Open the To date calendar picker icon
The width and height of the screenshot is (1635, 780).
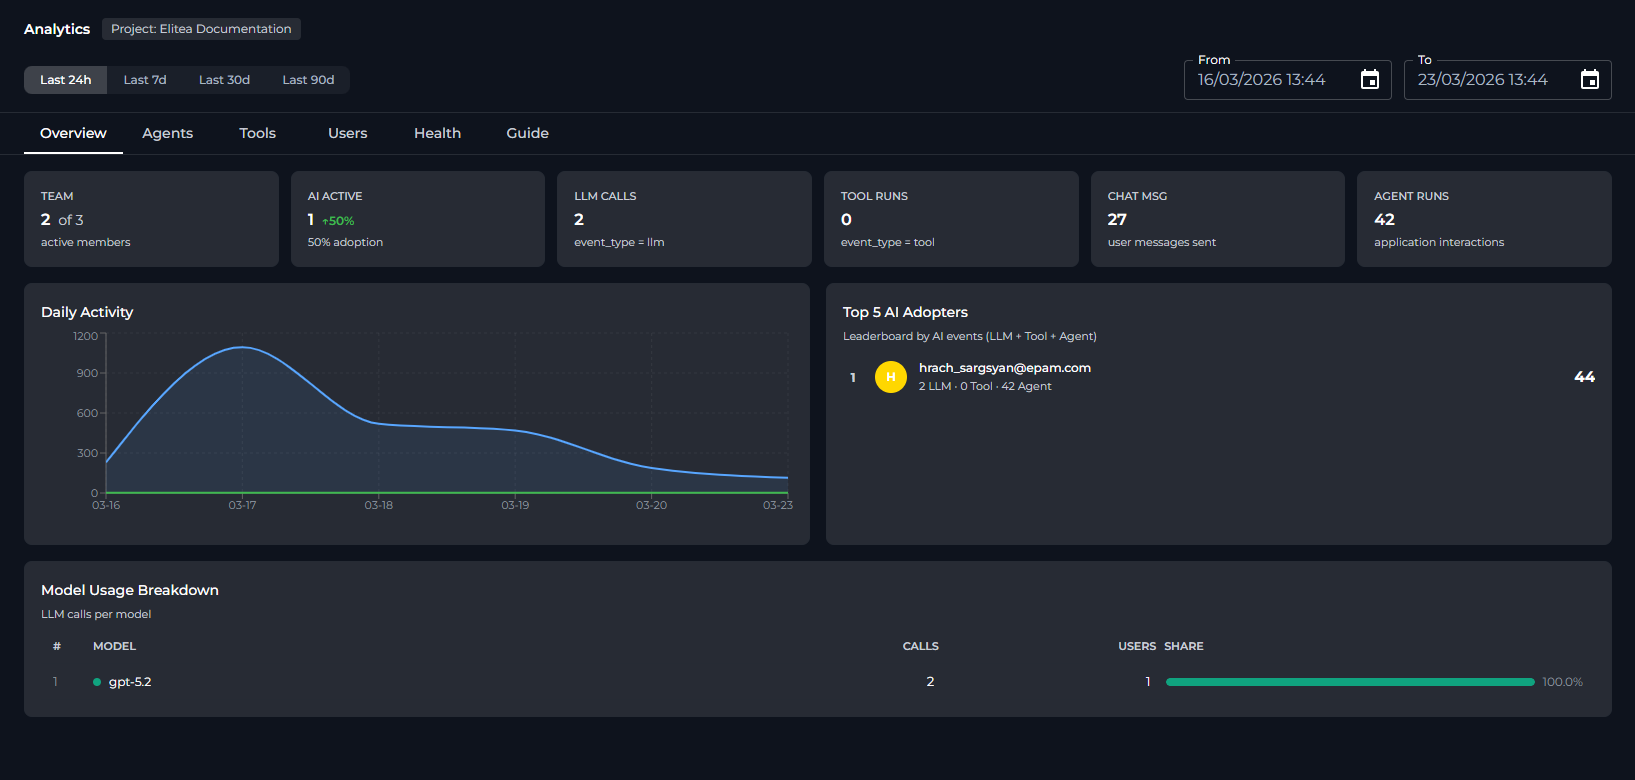coord(1589,80)
